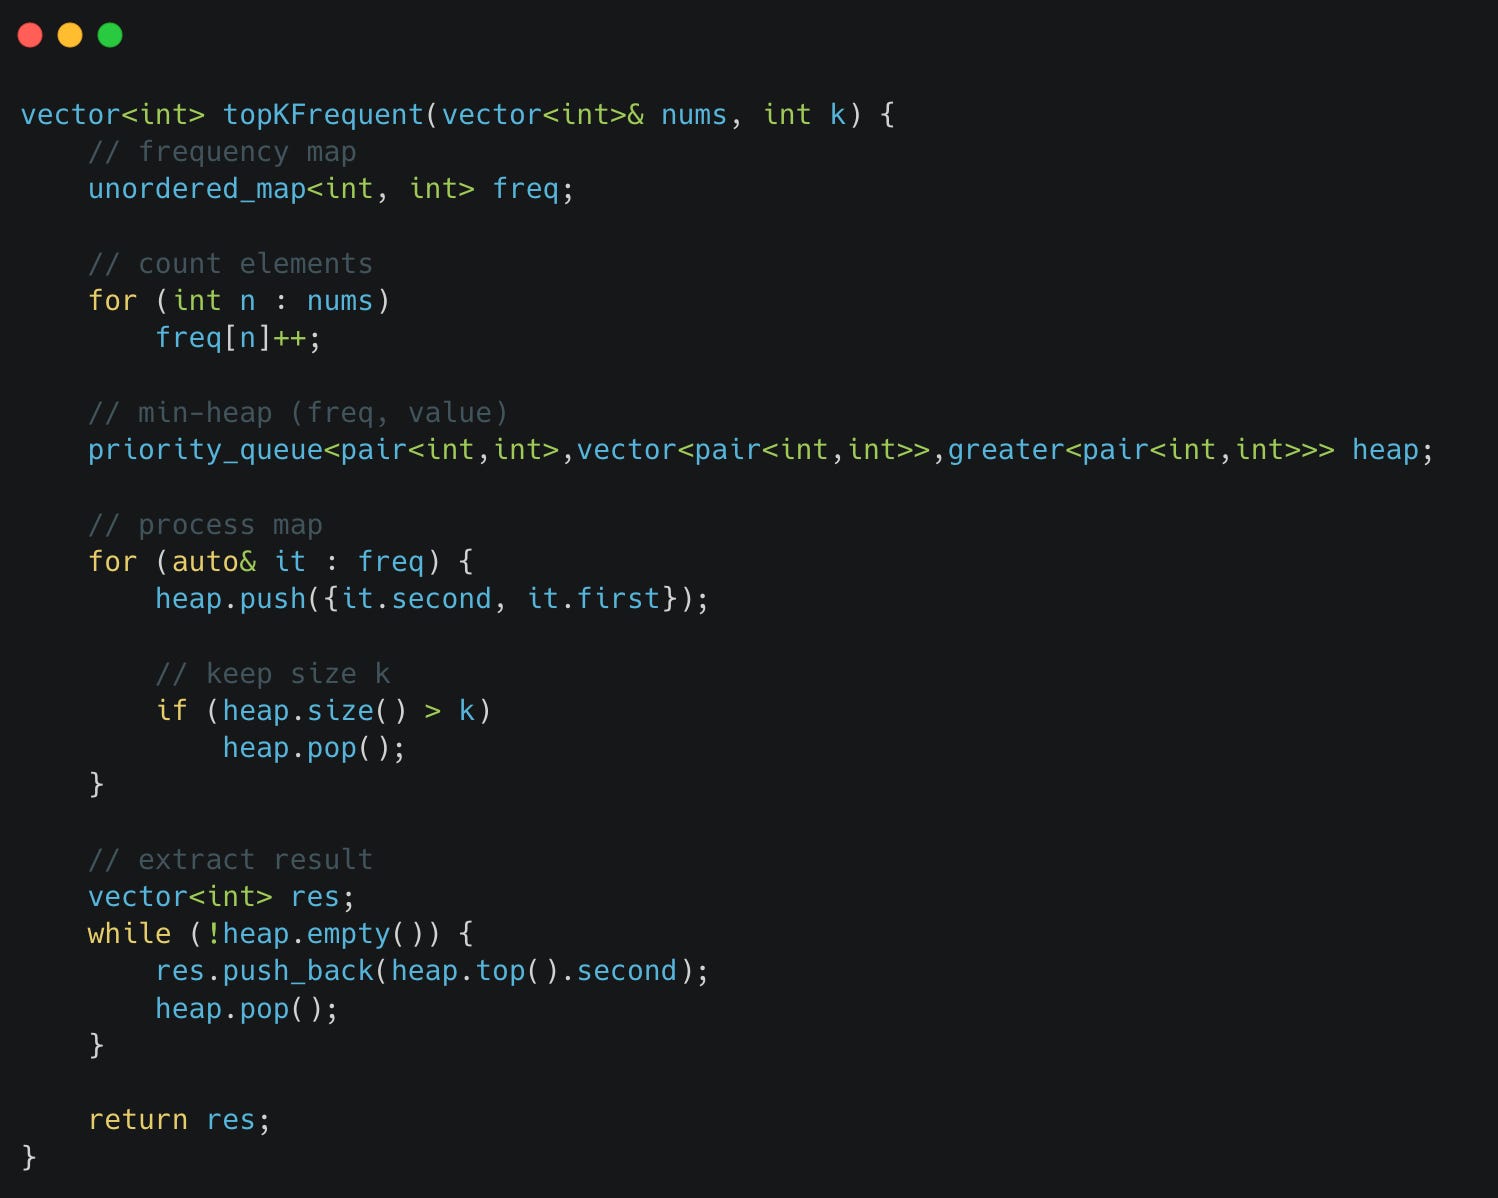Click the '// extract result' comment
Image resolution: width=1498 pixels, height=1198 pixels.
click(x=230, y=860)
